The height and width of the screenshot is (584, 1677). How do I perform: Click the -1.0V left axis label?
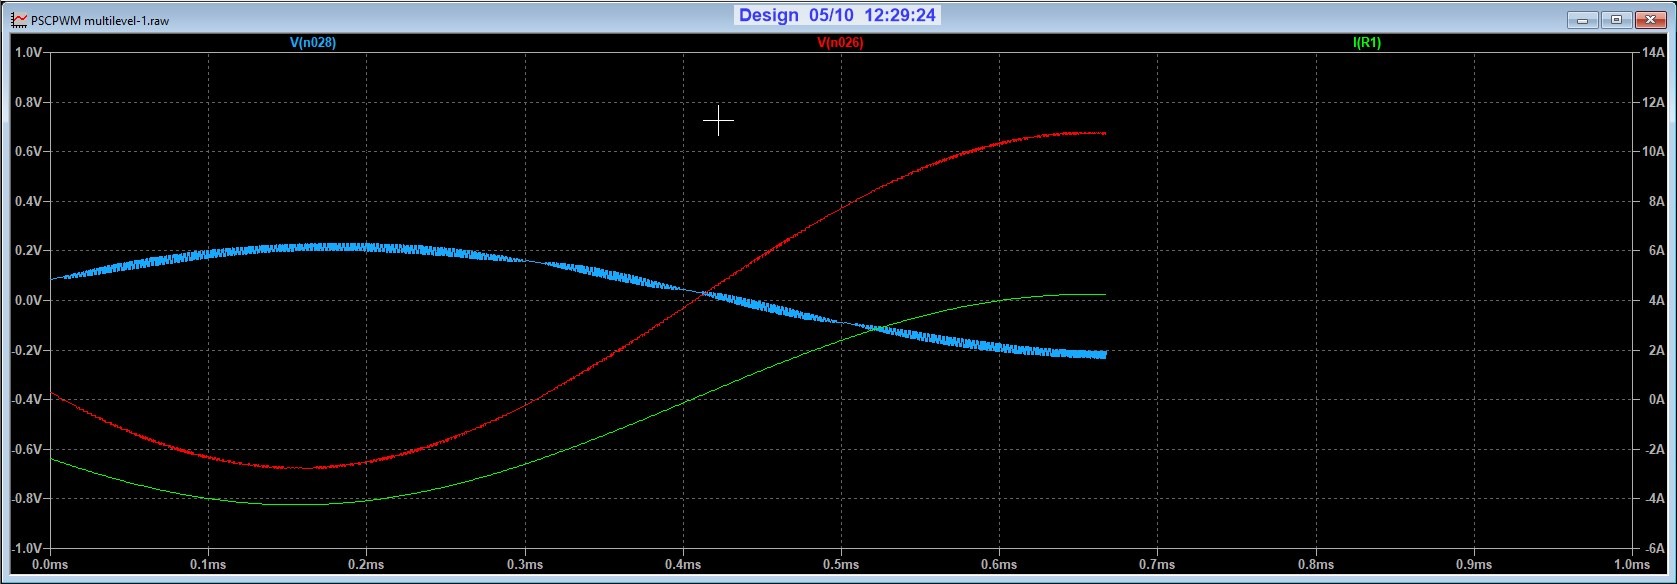[27, 548]
